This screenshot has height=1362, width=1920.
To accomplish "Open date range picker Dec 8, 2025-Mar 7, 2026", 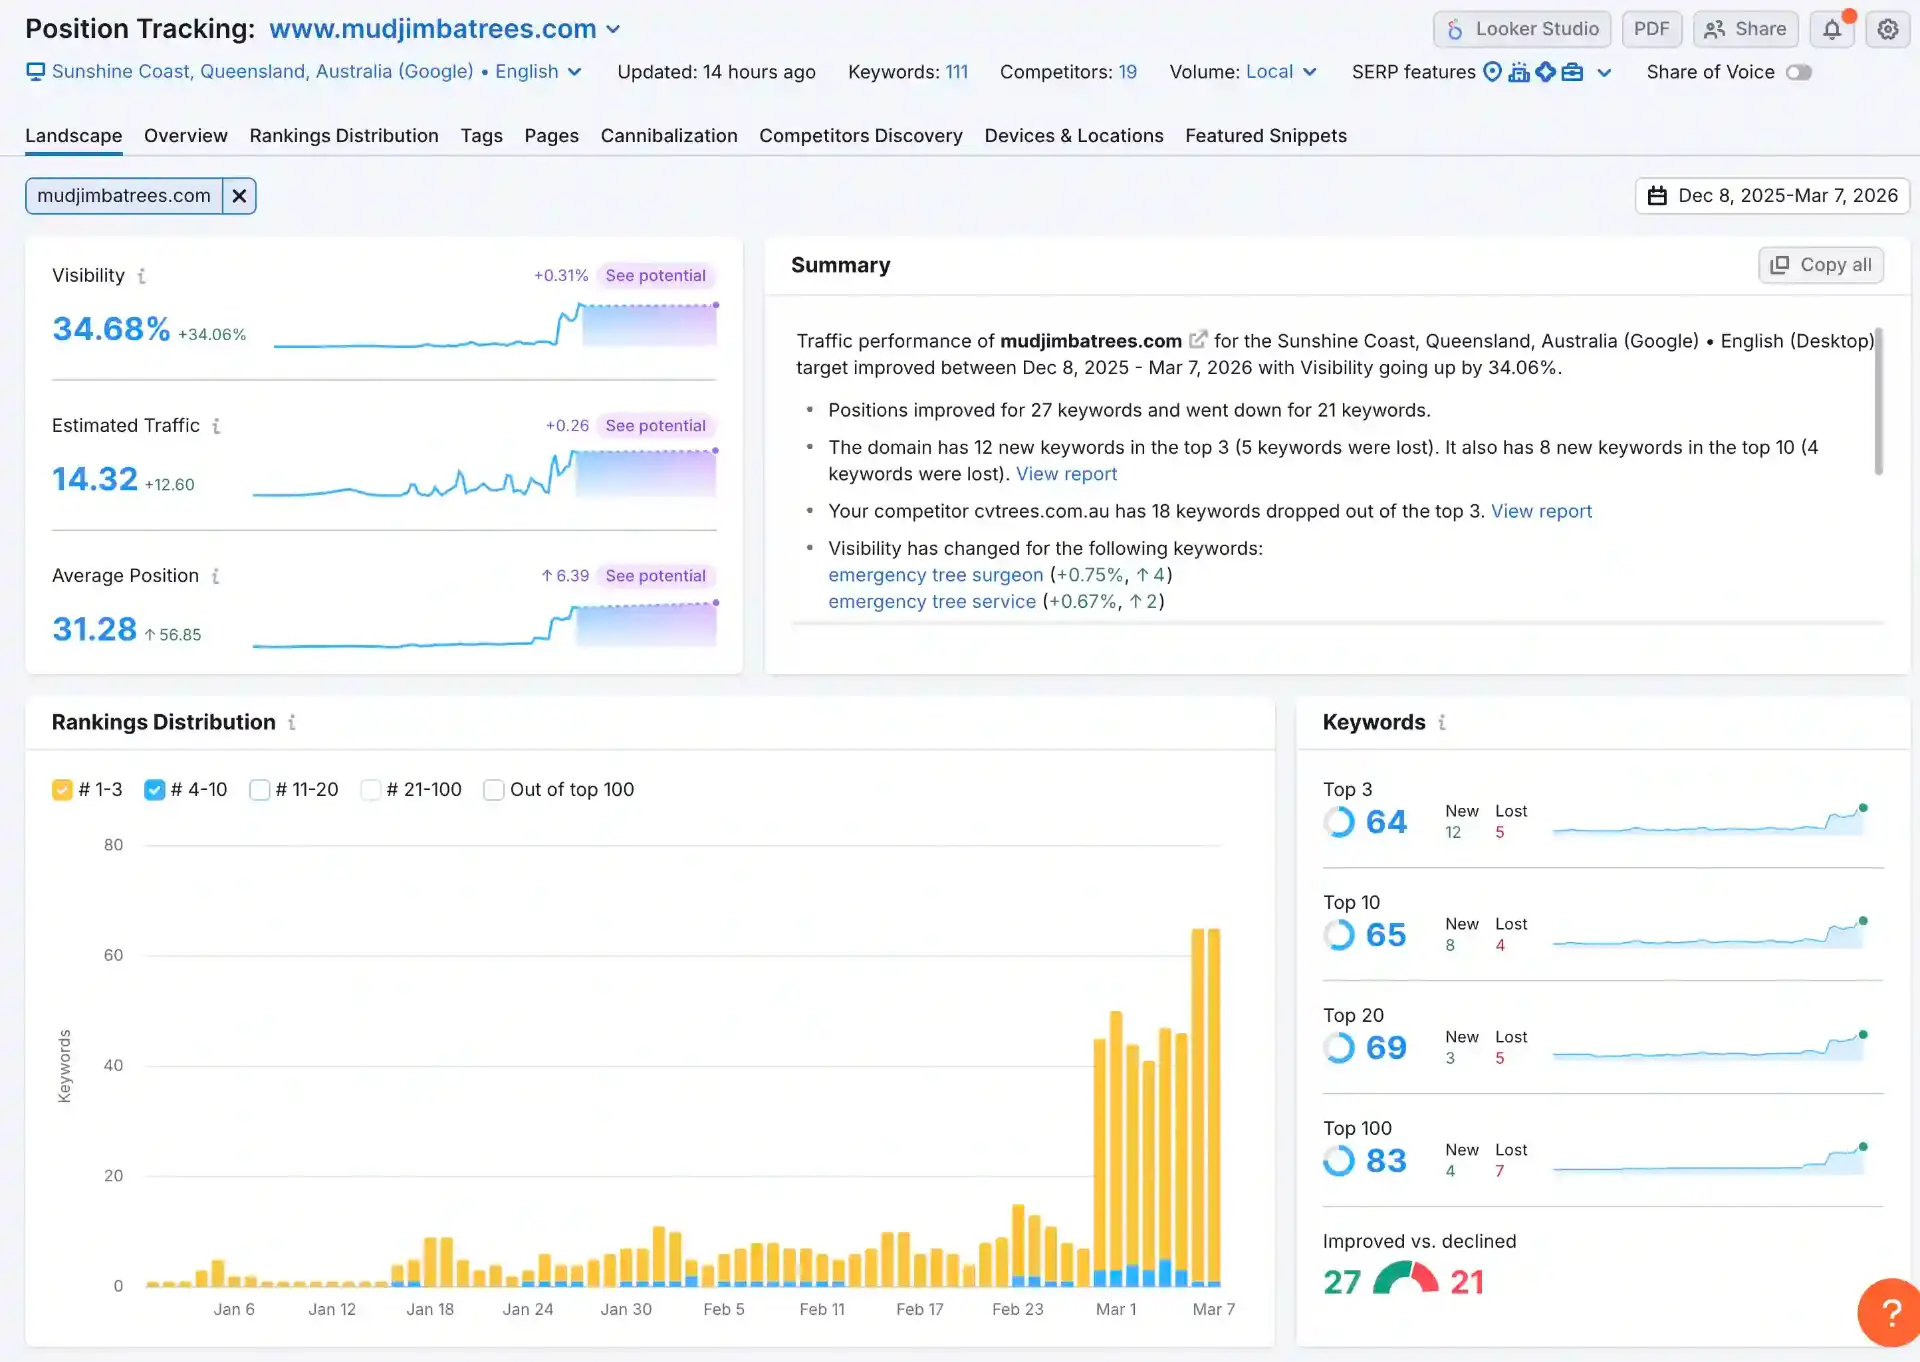I will pos(1772,196).
